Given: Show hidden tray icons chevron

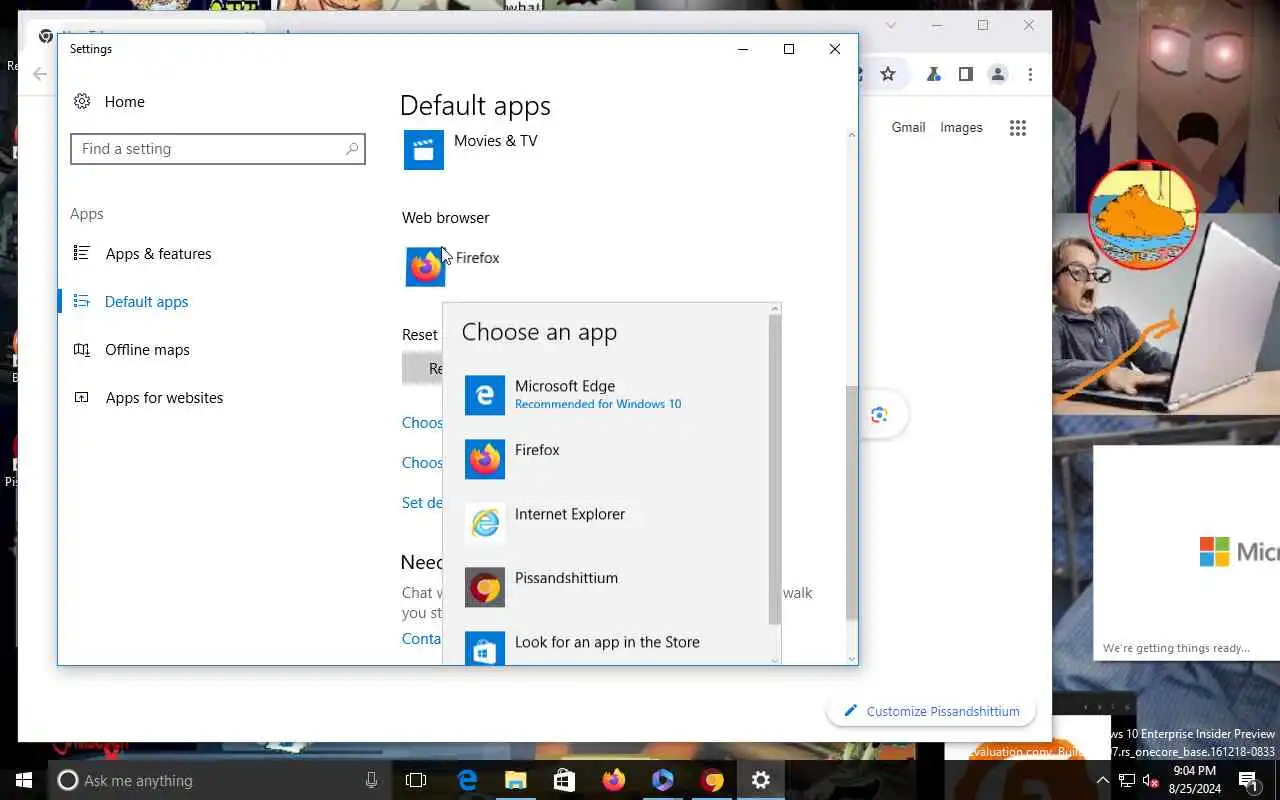Looking at the screenshot, I should point(1103,780).
